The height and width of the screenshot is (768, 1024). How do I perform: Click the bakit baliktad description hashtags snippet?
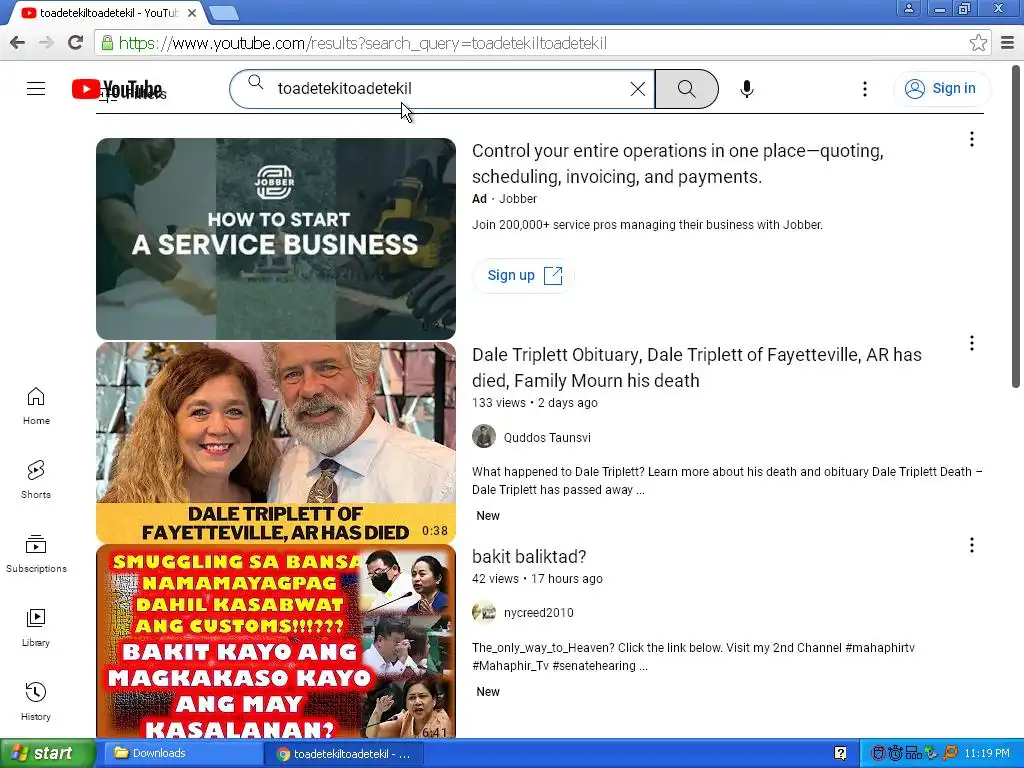click(x=693, y=656)
